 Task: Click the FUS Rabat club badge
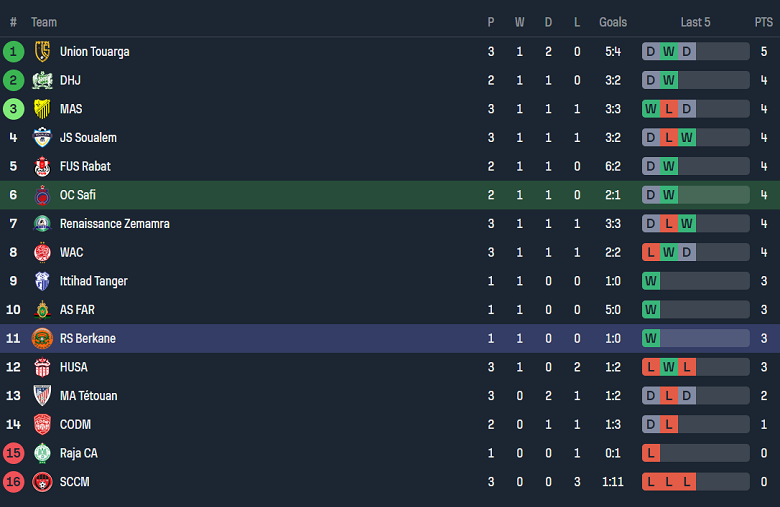pos(42,166)
